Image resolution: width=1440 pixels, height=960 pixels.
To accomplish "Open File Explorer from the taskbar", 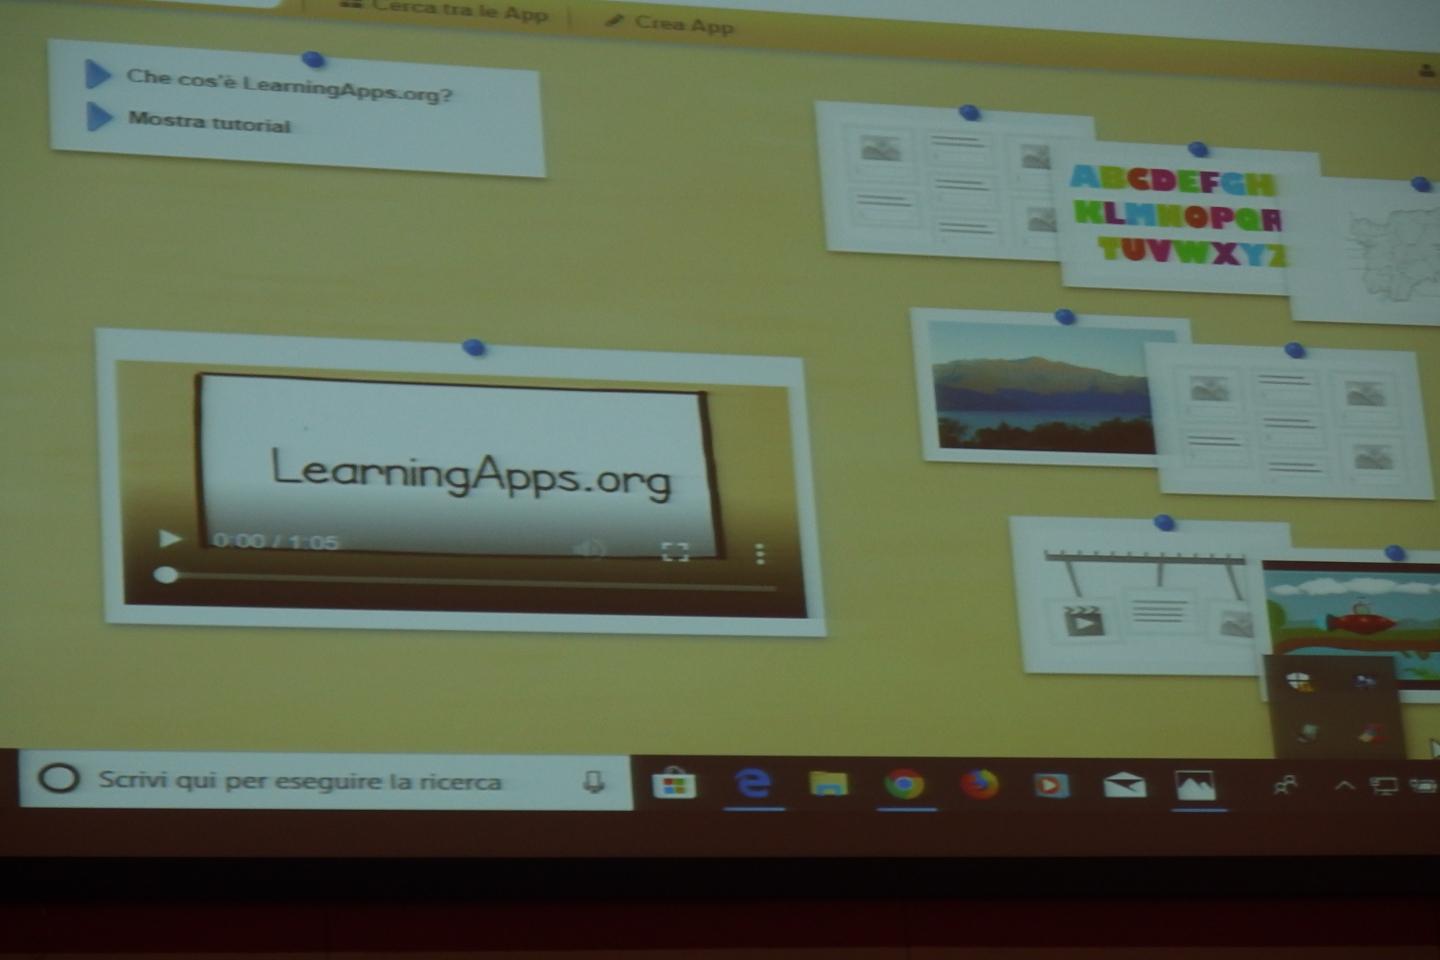I will coord(829,784).
